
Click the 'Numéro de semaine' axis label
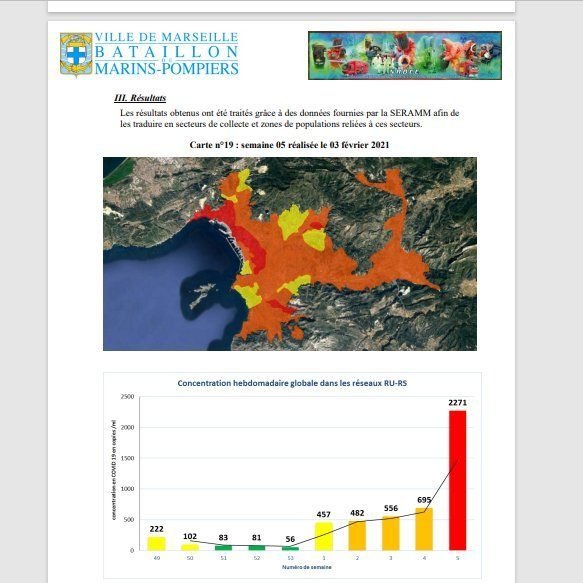(307, 567)
